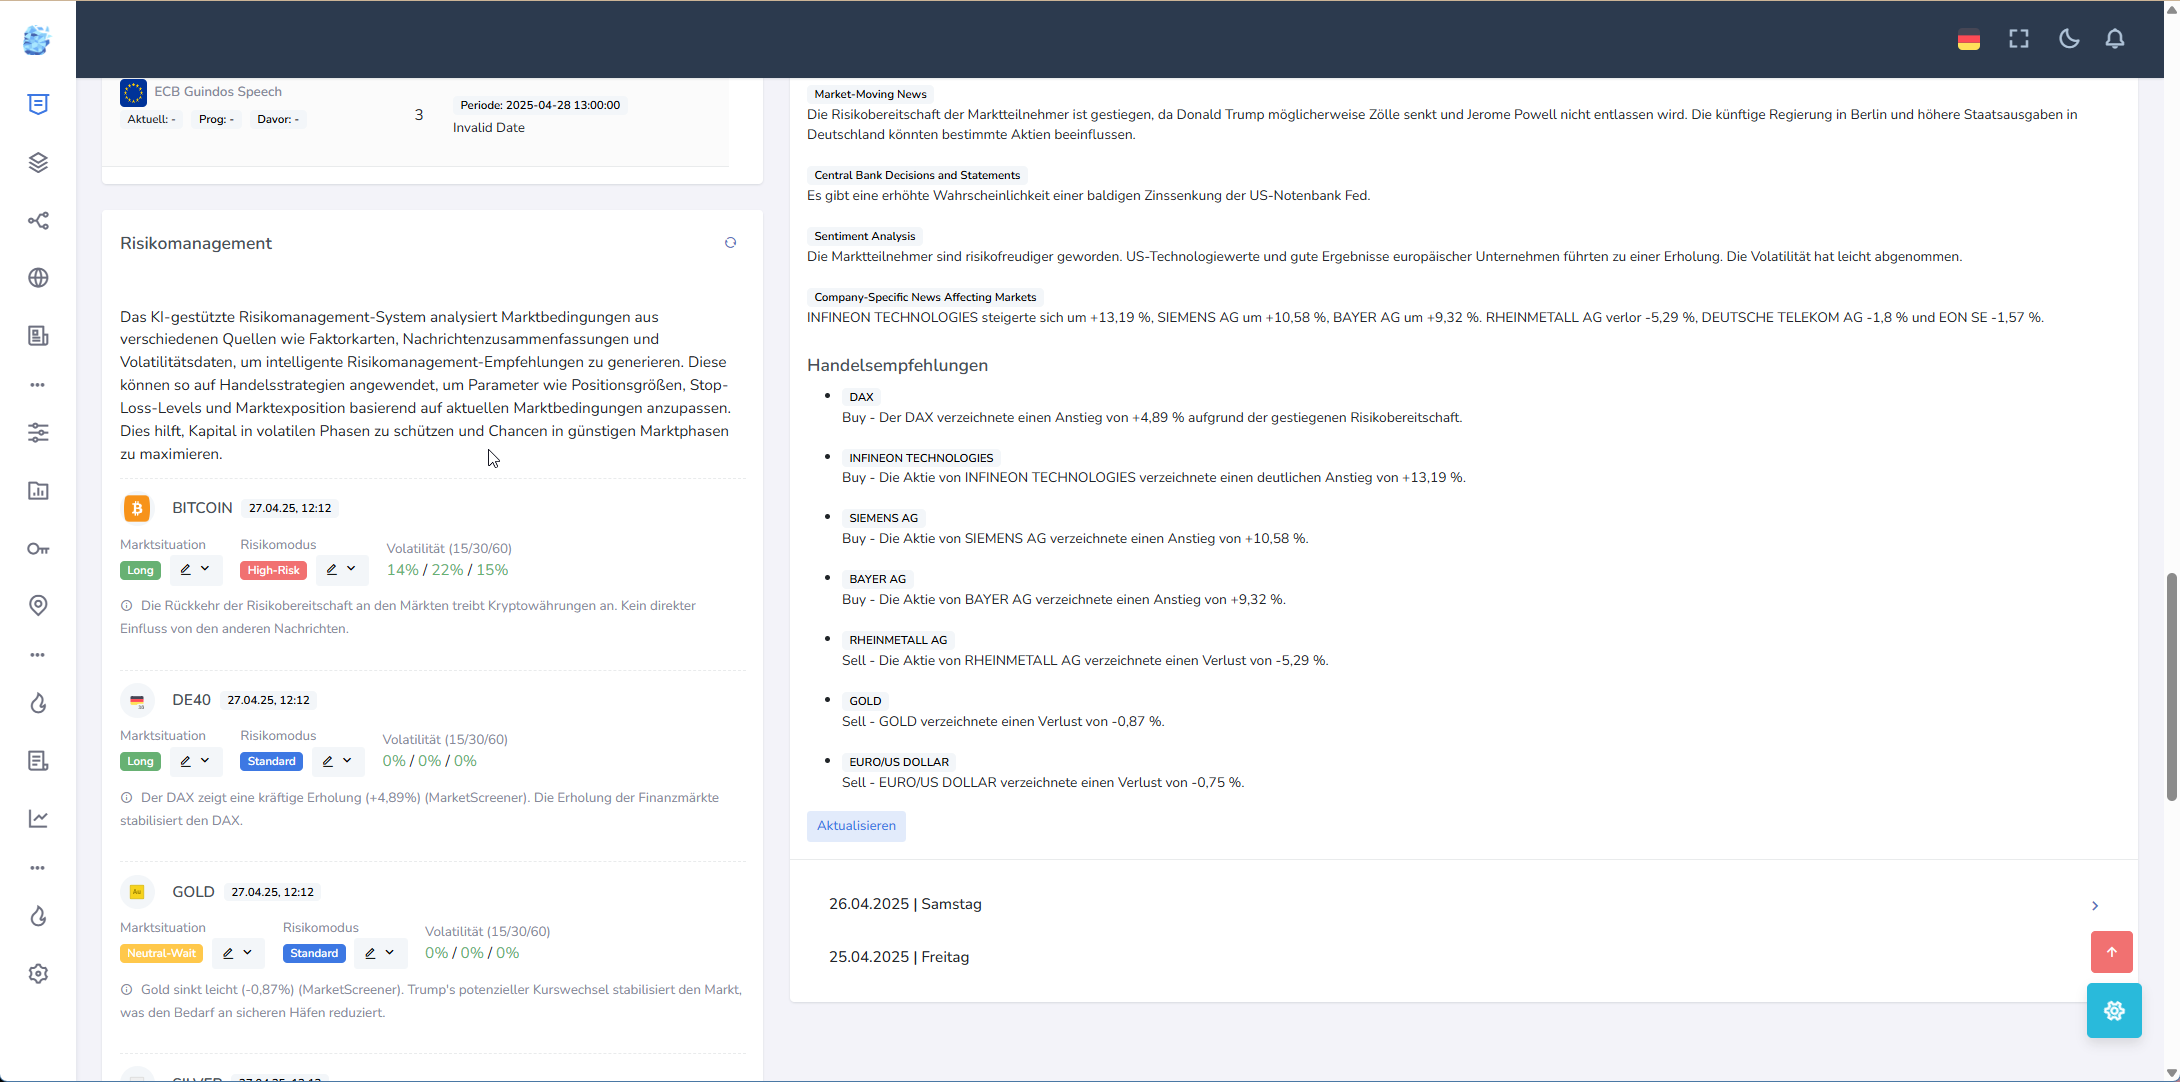The width and height of the screenshot is (2180, 1082).
Task: Click the SIEMENS AG tag
Action: 883,518
